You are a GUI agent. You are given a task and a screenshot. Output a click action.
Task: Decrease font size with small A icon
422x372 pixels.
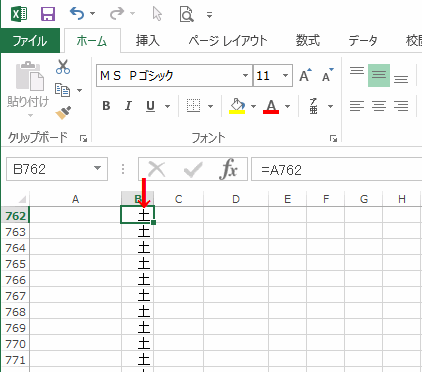(328, 75)
